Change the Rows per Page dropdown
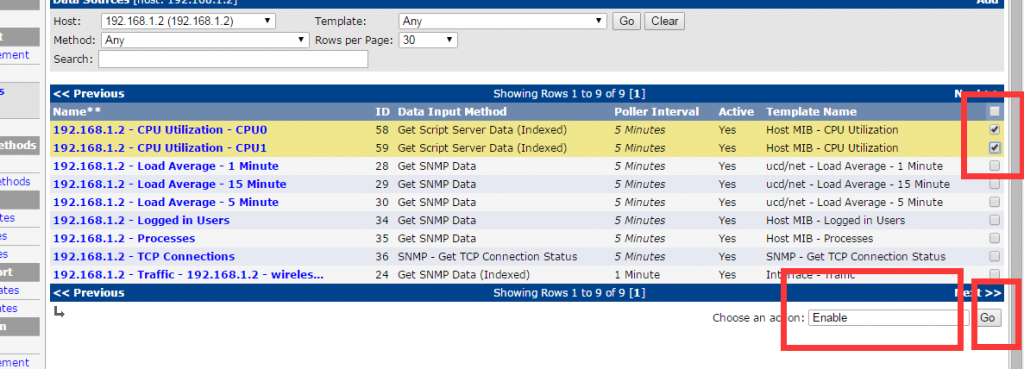Screen dimensions: 1024x369 tap(428, 40)
